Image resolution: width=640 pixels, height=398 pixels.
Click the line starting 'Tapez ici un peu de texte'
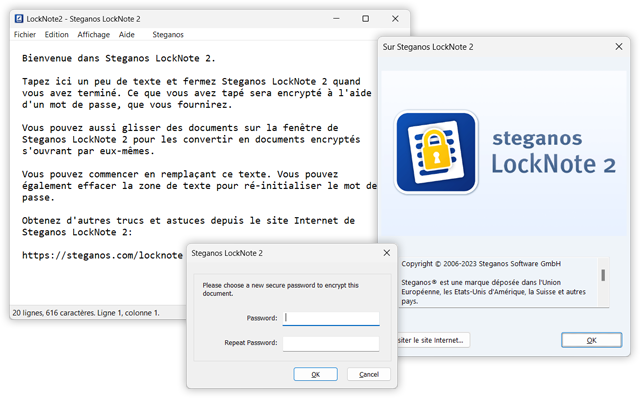coord(191,82)
